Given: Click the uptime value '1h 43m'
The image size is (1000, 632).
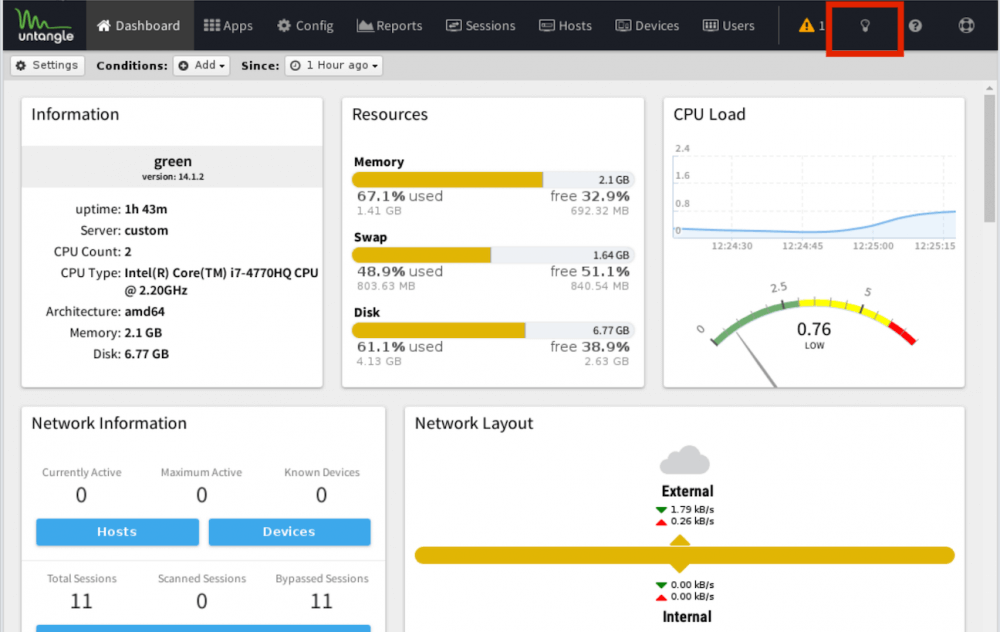Looking at the screenshot, I should (146, 209).
